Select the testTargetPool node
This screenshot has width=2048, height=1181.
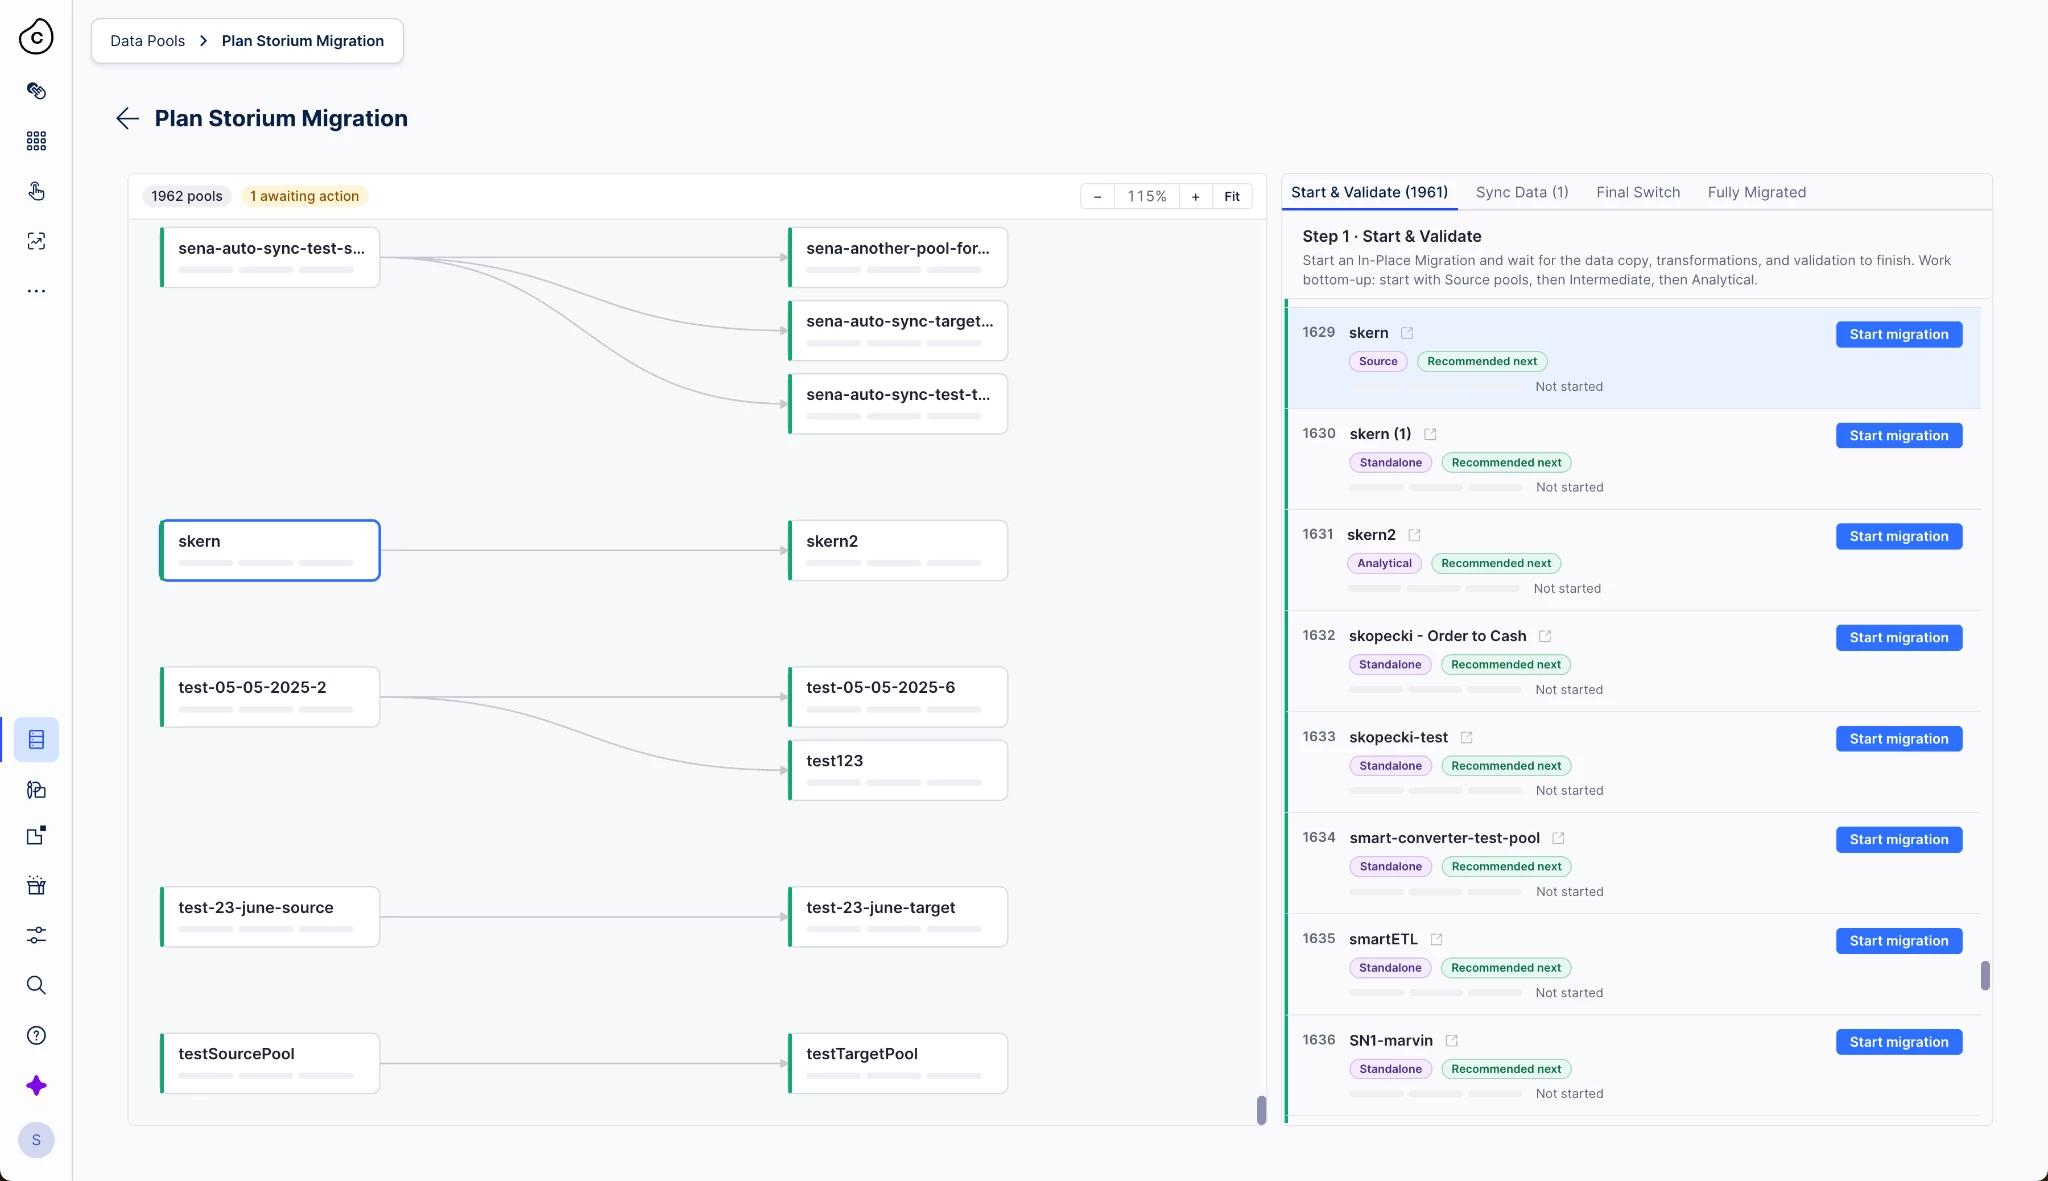(898, 1063)
